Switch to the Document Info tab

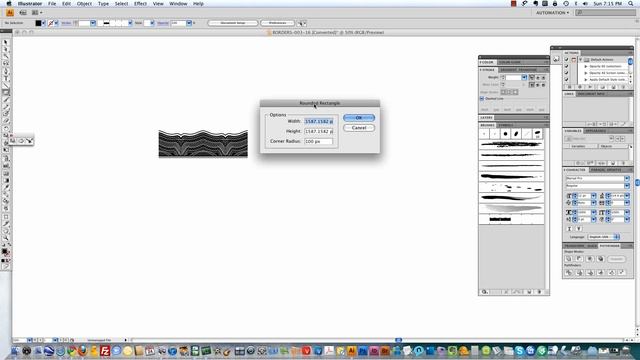tap(591, 94)
